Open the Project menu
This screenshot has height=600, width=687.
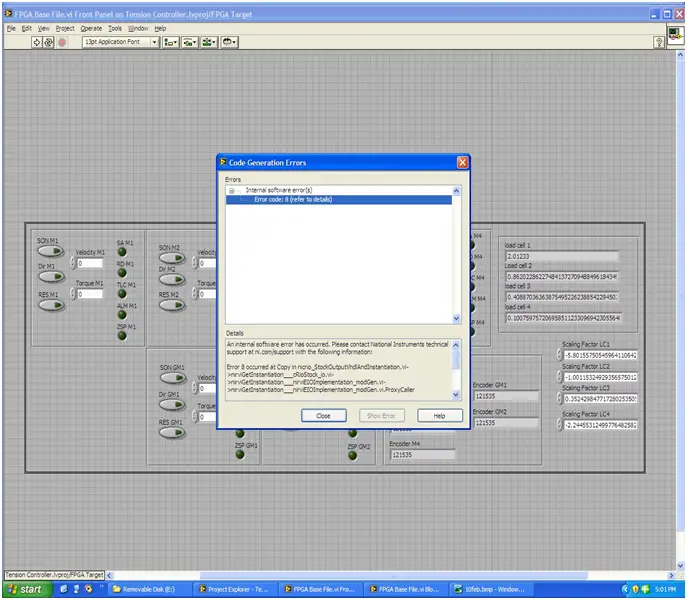click(65, 28)
